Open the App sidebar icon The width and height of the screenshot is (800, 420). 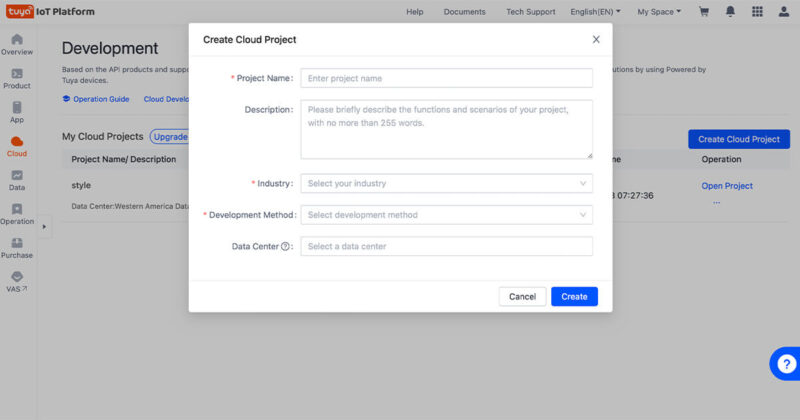(x=17, y=107)
